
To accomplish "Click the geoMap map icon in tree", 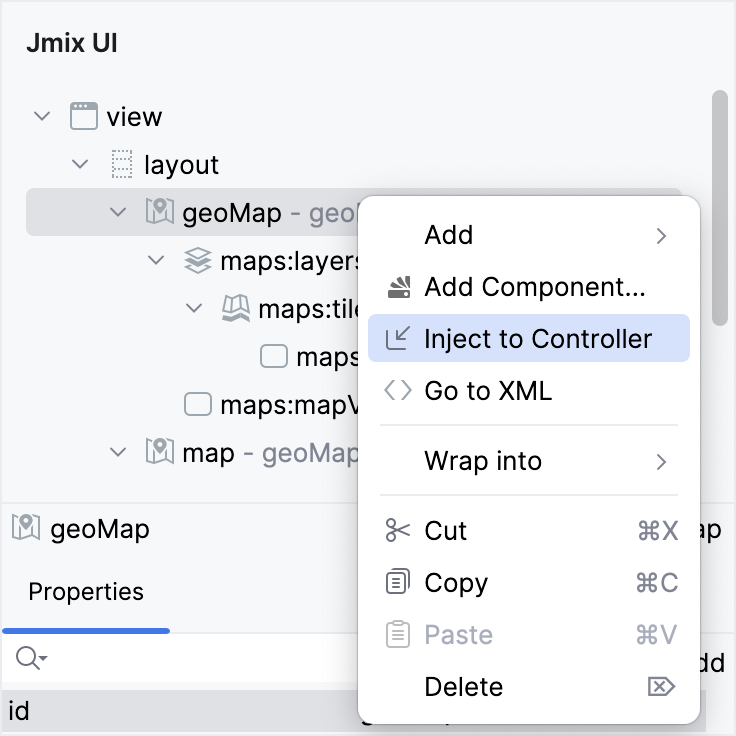I will coord(159,212).
